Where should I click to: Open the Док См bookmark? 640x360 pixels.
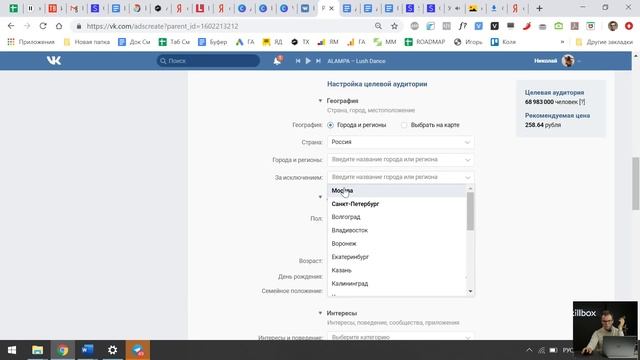(134, 42)
